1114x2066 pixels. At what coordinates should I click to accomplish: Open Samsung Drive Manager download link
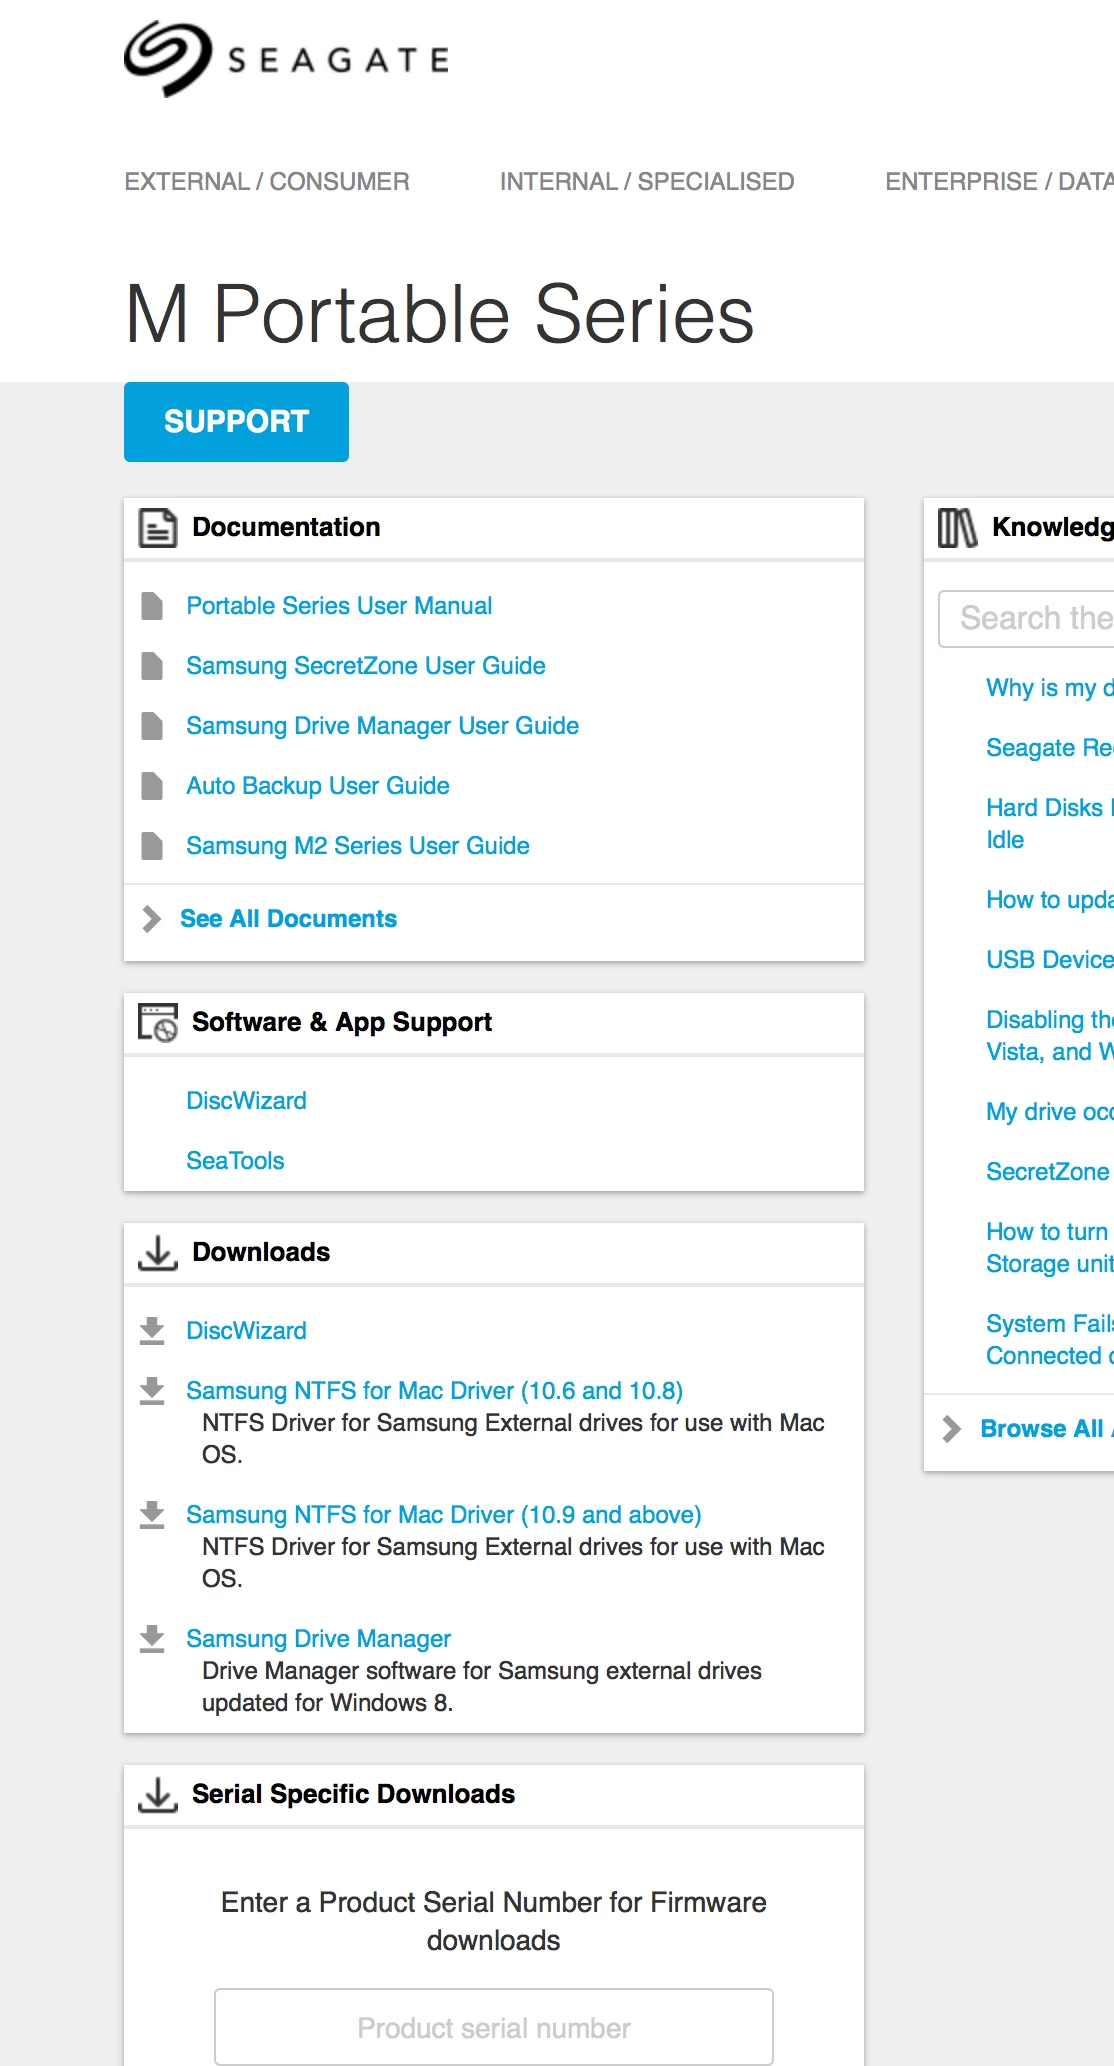(318, 1639)
